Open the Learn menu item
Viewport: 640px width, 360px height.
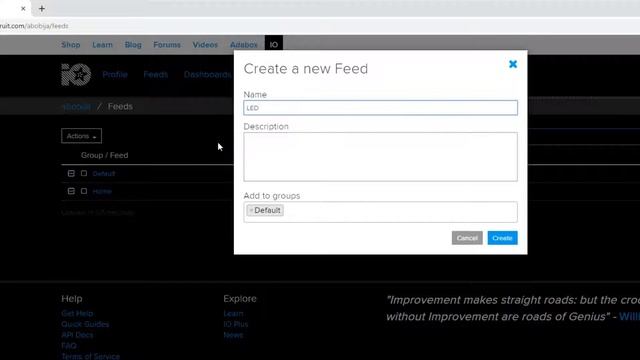[102, 45]
